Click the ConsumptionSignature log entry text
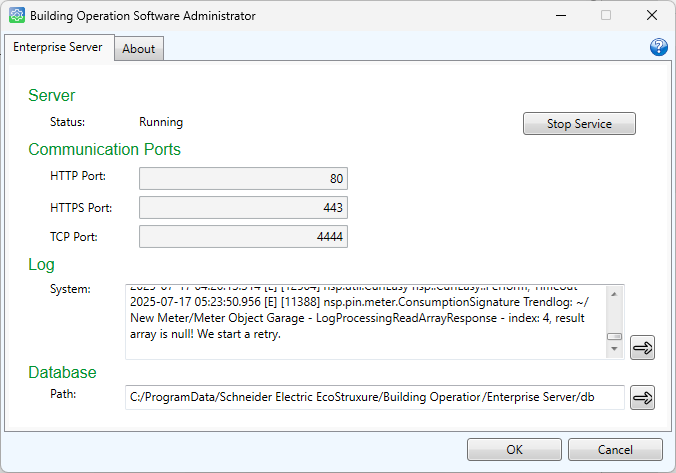Image resolution: width=676 pixels, height=473 pixels. tap(360, 318)
